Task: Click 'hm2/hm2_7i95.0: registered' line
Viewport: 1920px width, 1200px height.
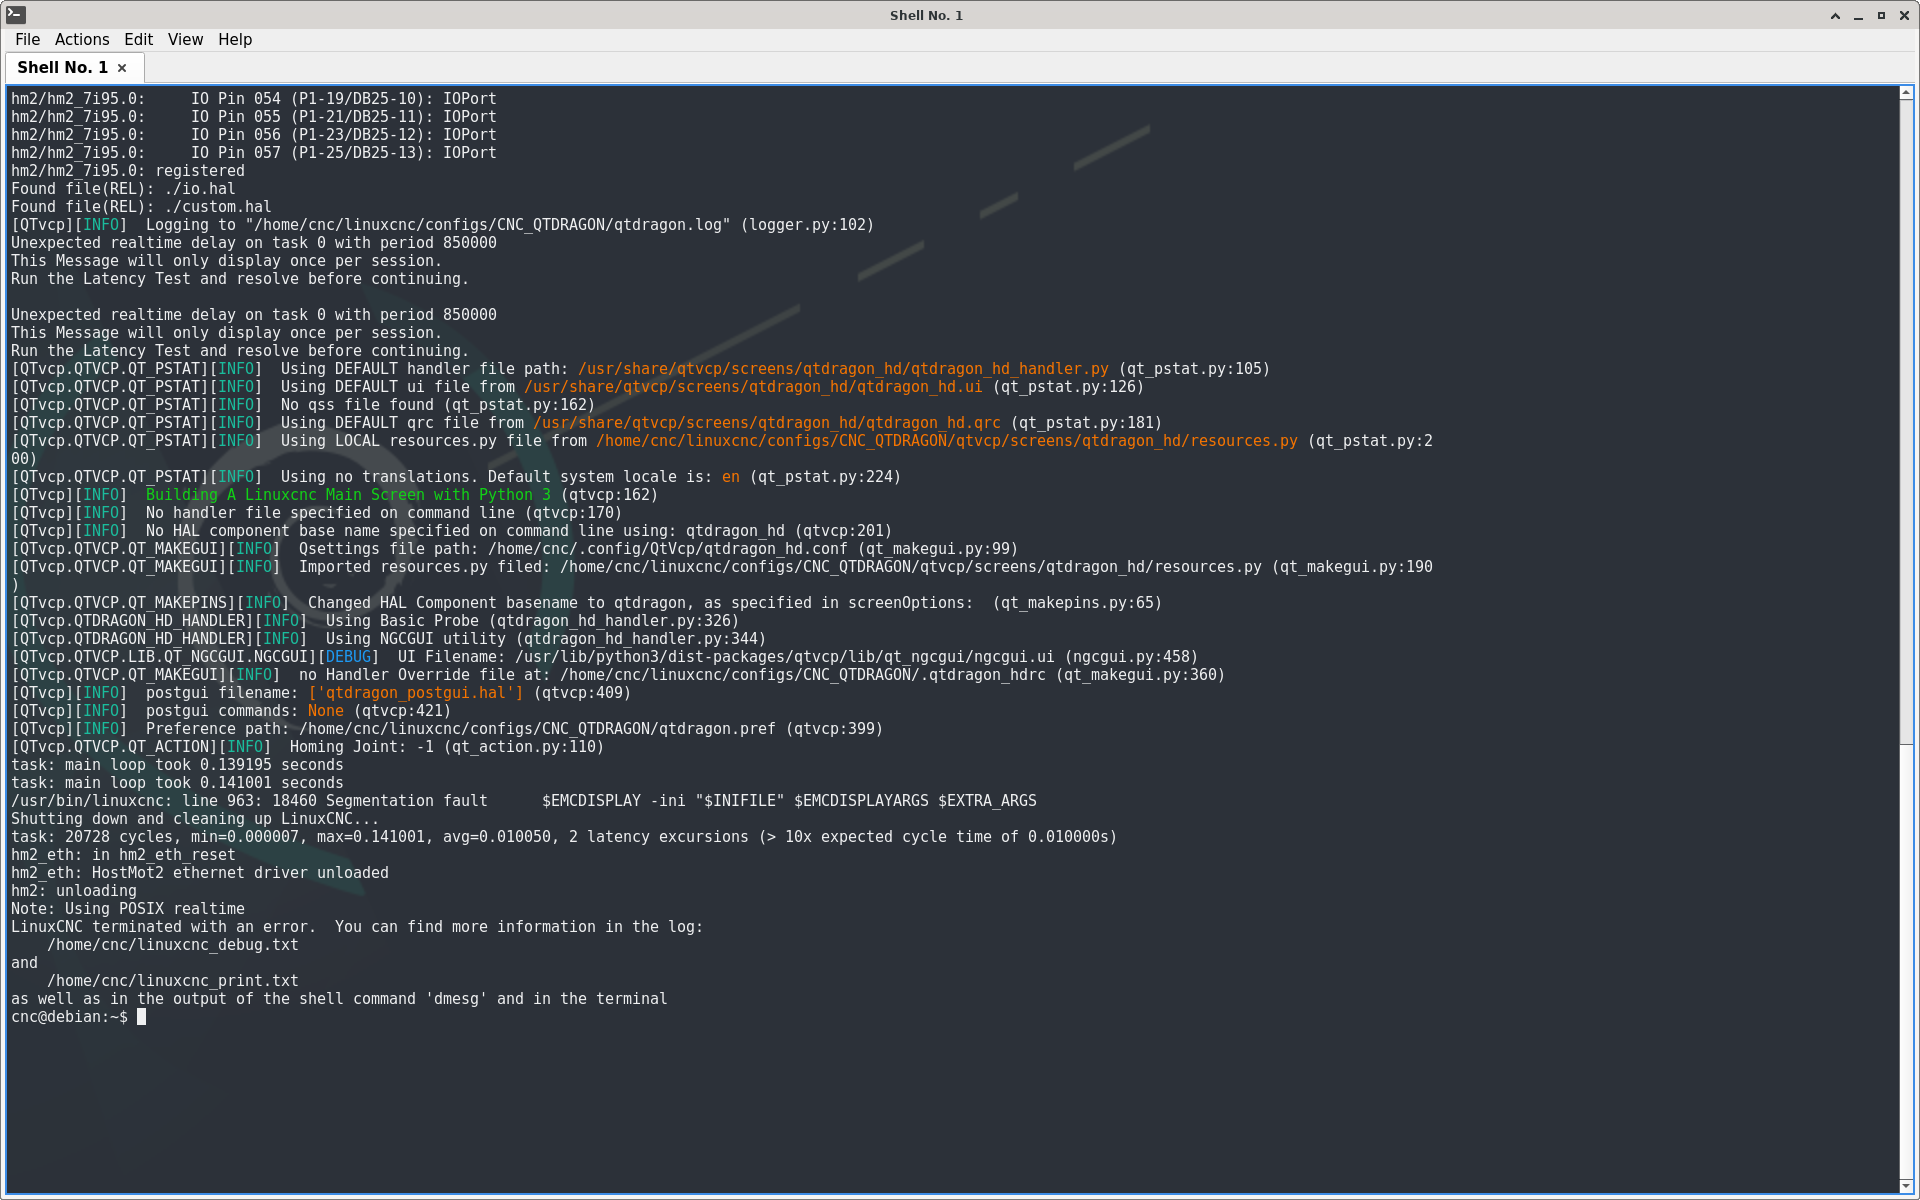Action: click(128, 171)
